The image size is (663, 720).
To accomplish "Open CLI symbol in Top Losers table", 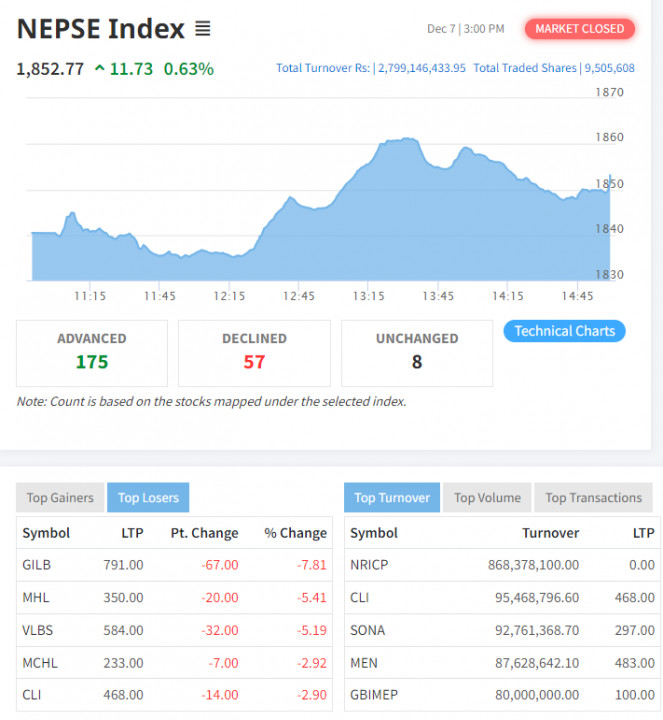I will (32, 695).
